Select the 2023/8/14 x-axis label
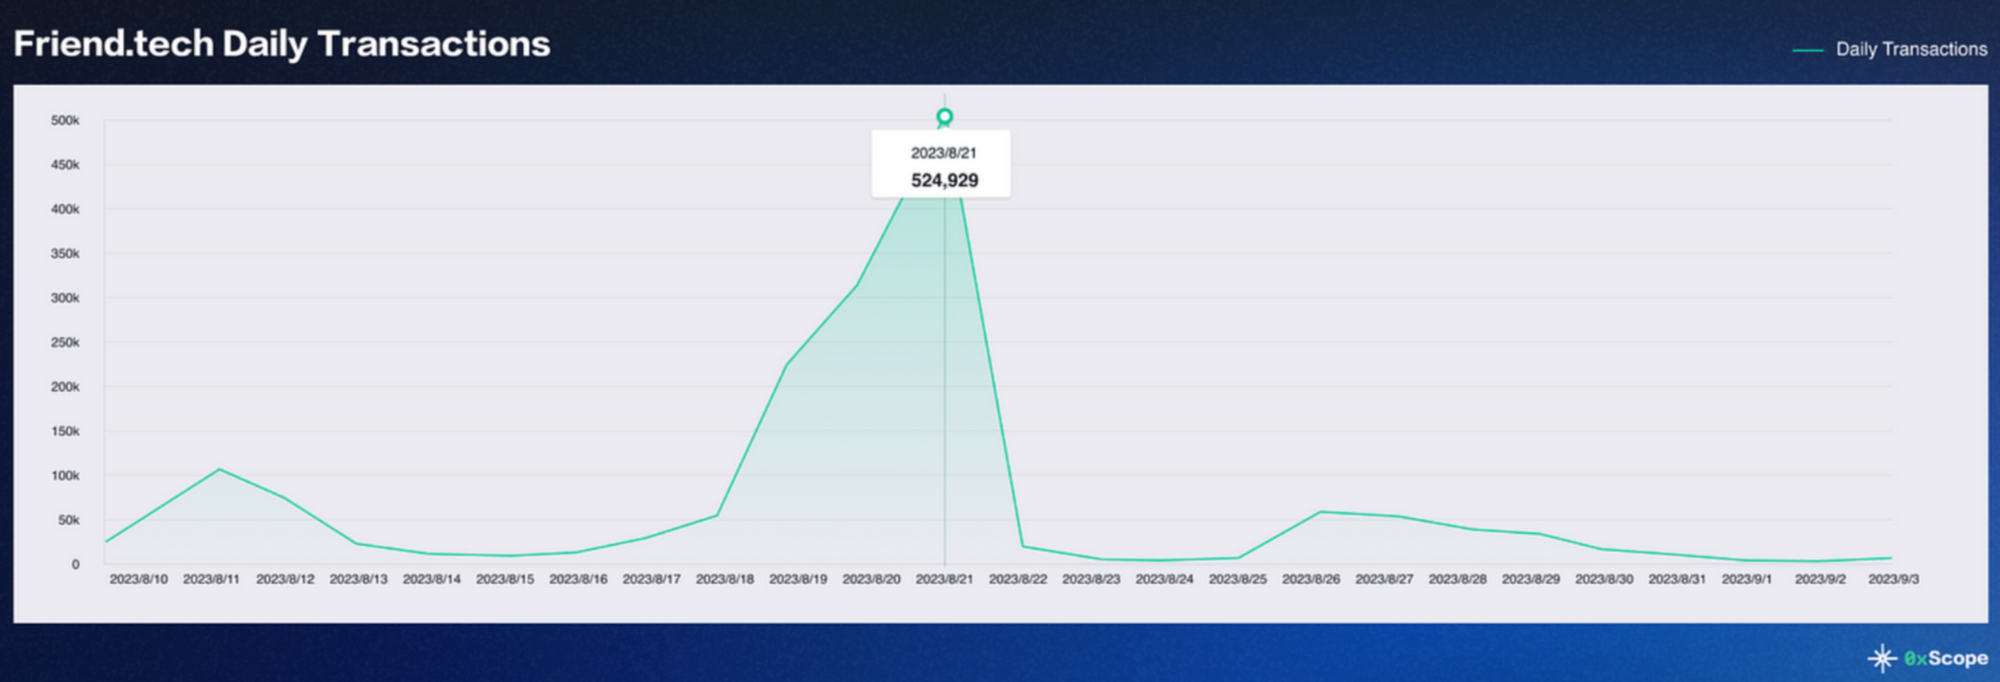Viewport: 2000px width, 682px height. tap(432, 579)
